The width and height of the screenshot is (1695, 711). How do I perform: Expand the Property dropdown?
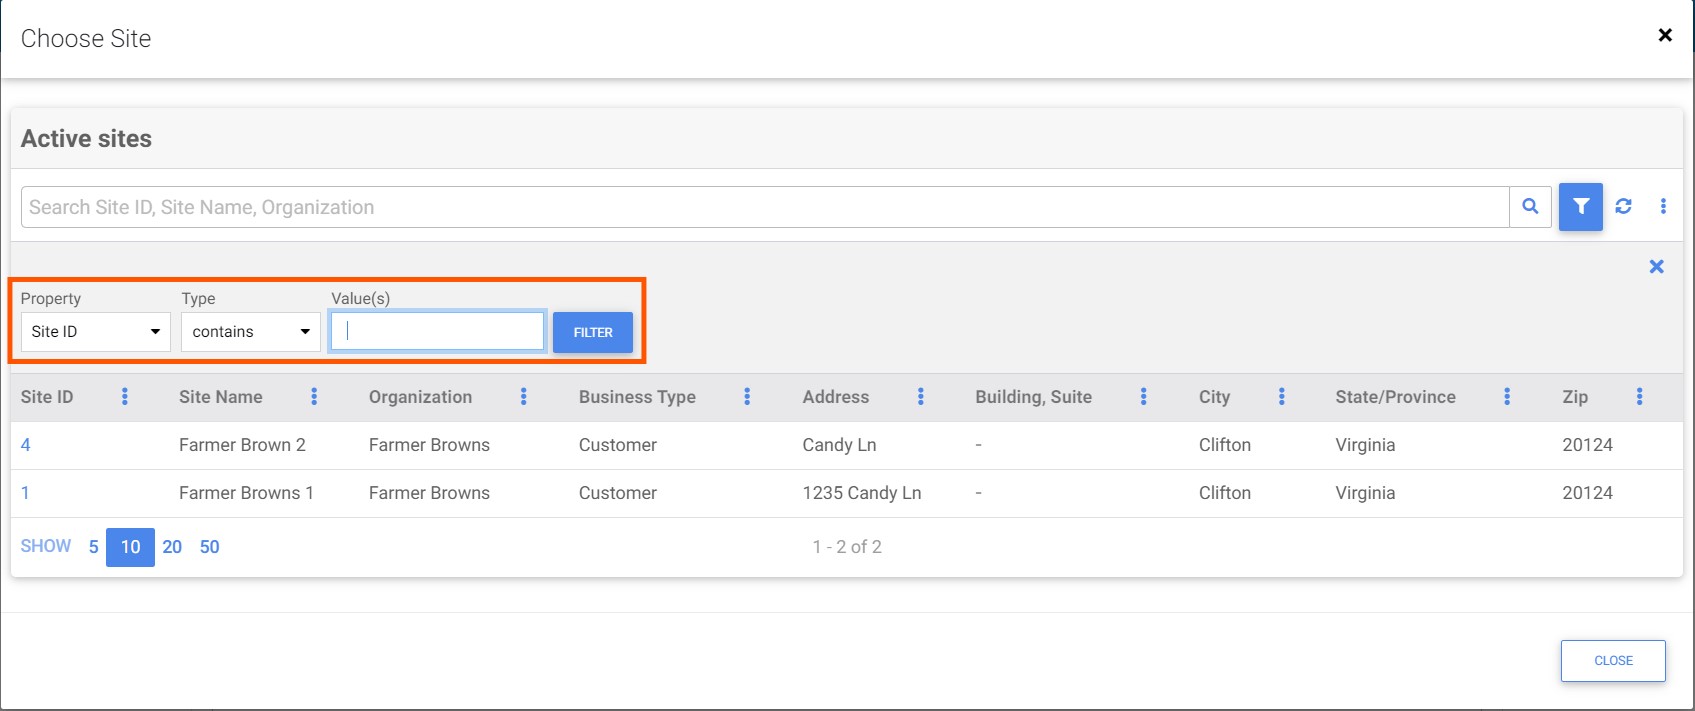point(95,332)
